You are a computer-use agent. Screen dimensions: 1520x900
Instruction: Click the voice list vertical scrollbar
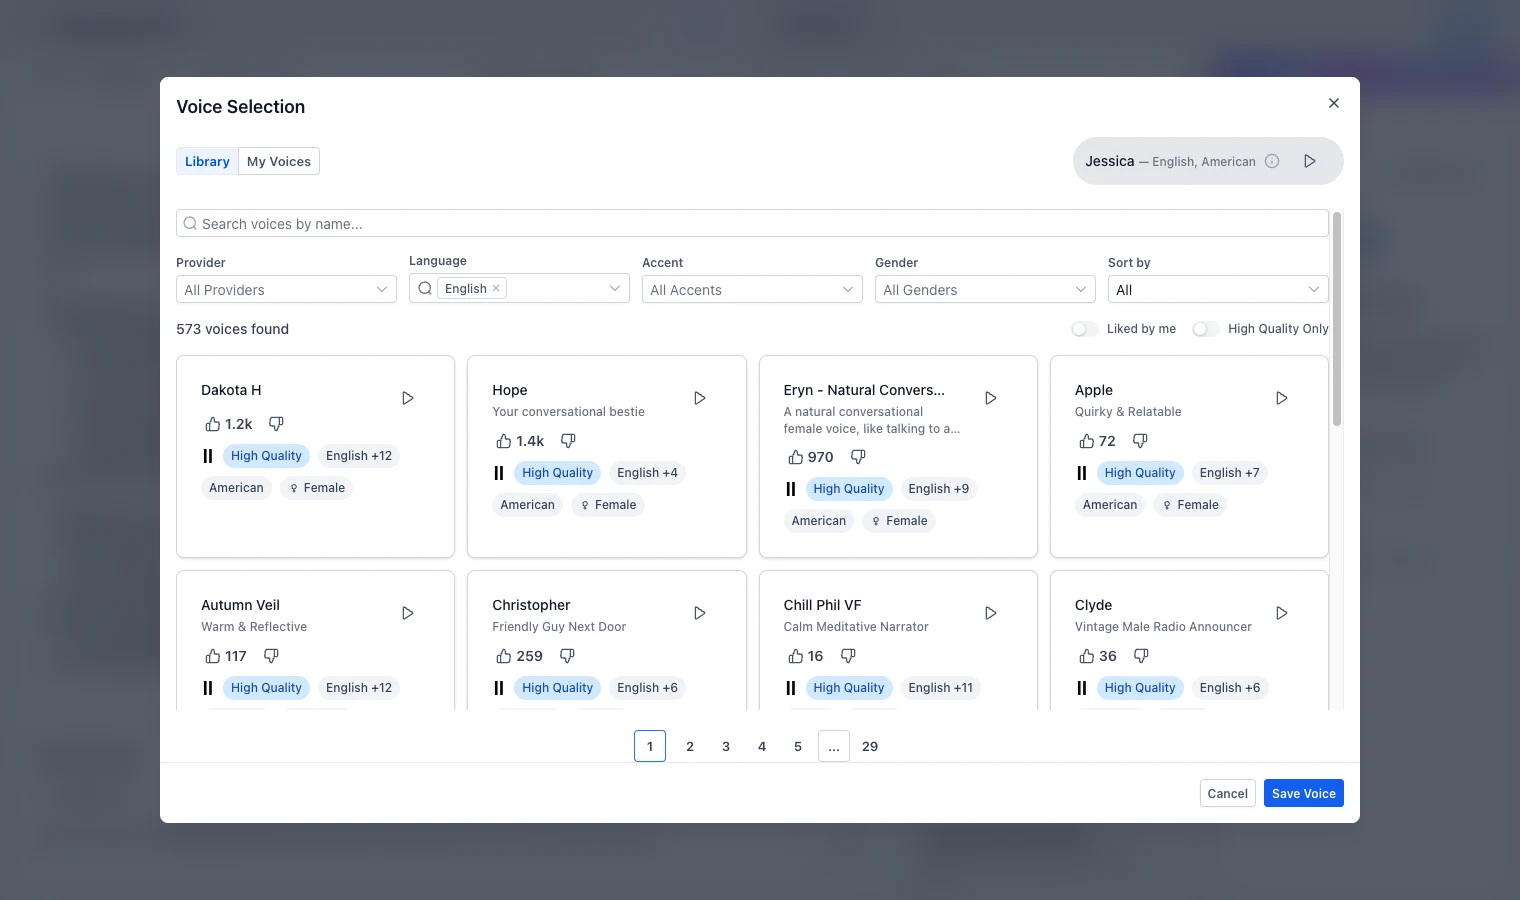tap(1337, 318)
